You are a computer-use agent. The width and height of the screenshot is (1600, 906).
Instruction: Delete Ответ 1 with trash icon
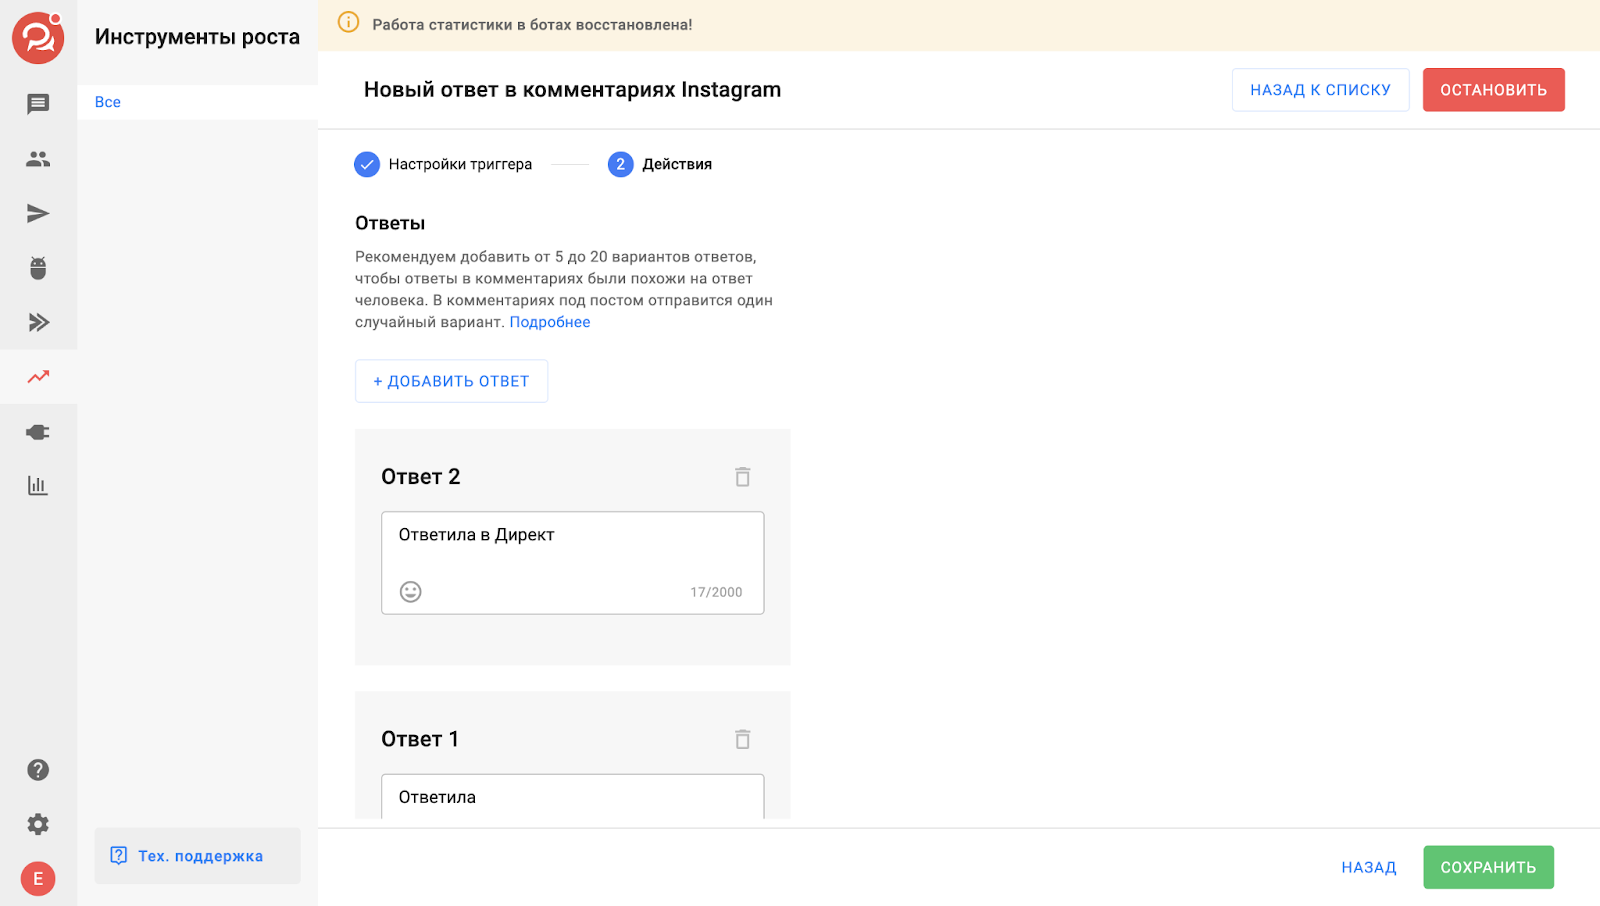(x=742, y=739)
